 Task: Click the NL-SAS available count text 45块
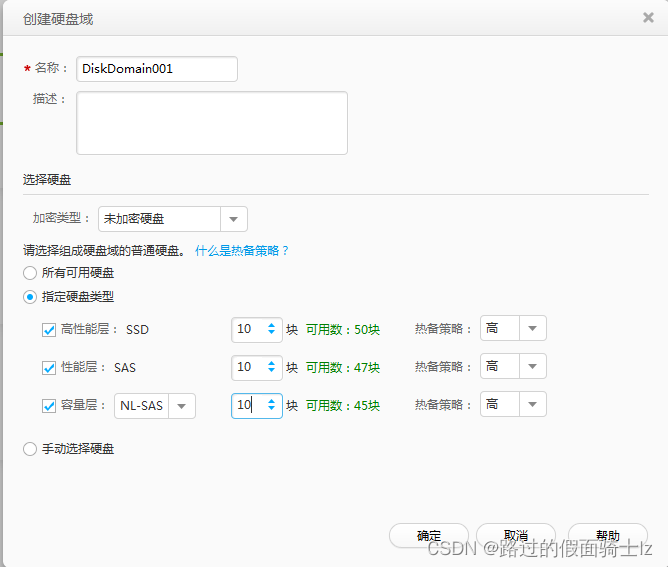[367, 406]
